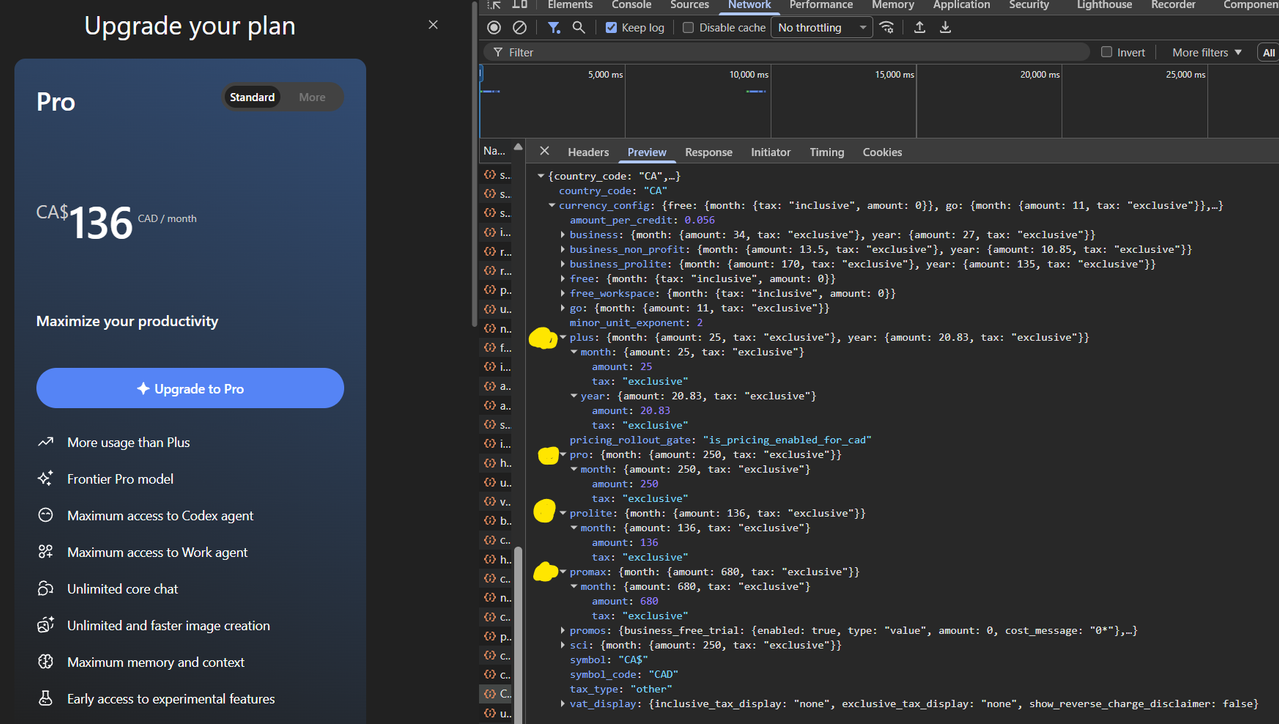1279x724 pixels.
Task: Select request row starting with 'v'
Action: (496, 502)
